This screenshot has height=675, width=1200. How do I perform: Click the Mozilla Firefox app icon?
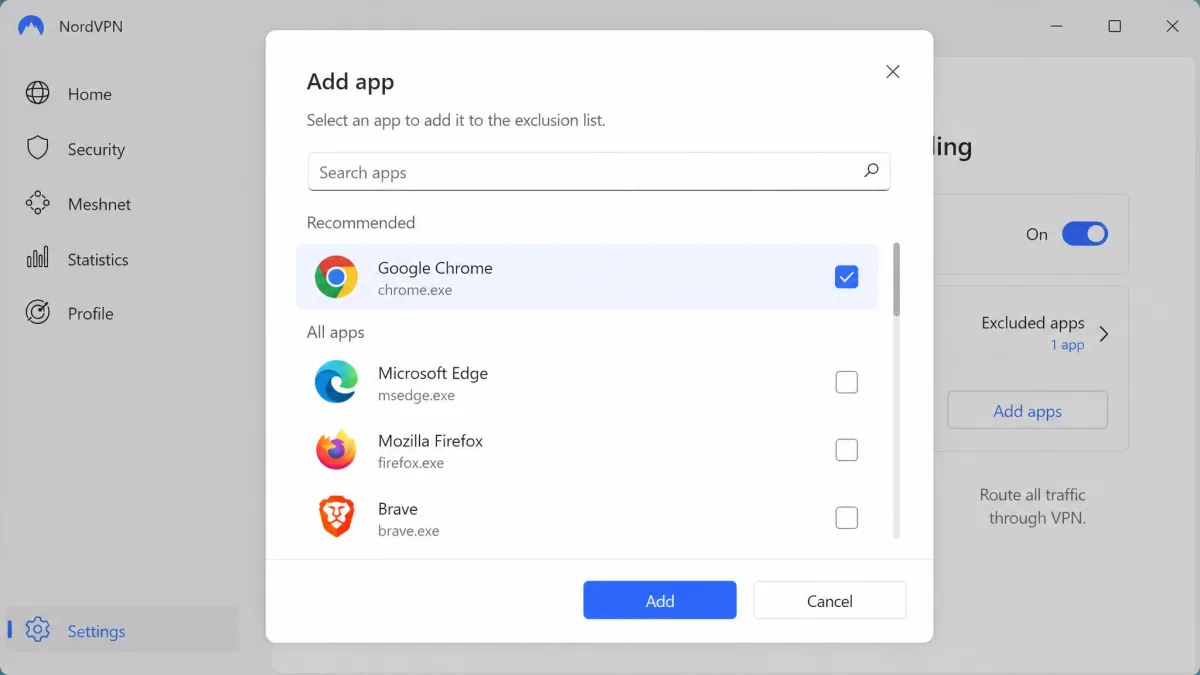pos(336,450)
